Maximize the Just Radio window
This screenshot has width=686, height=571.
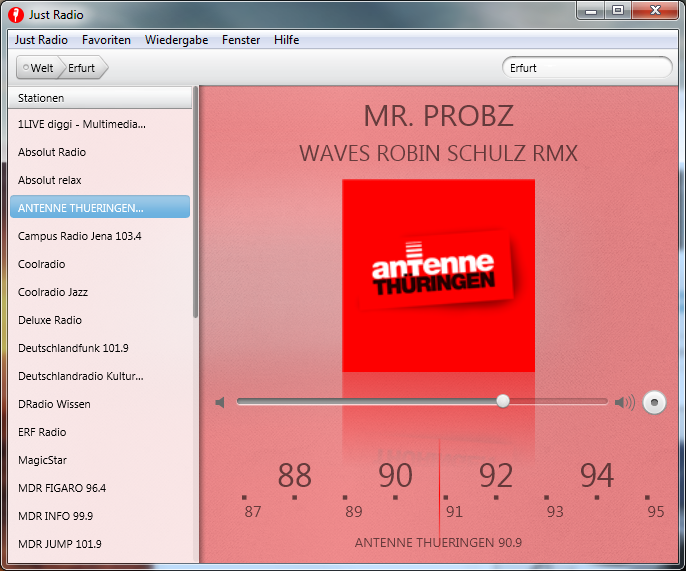pyautogui.click(x=618, y=11)
